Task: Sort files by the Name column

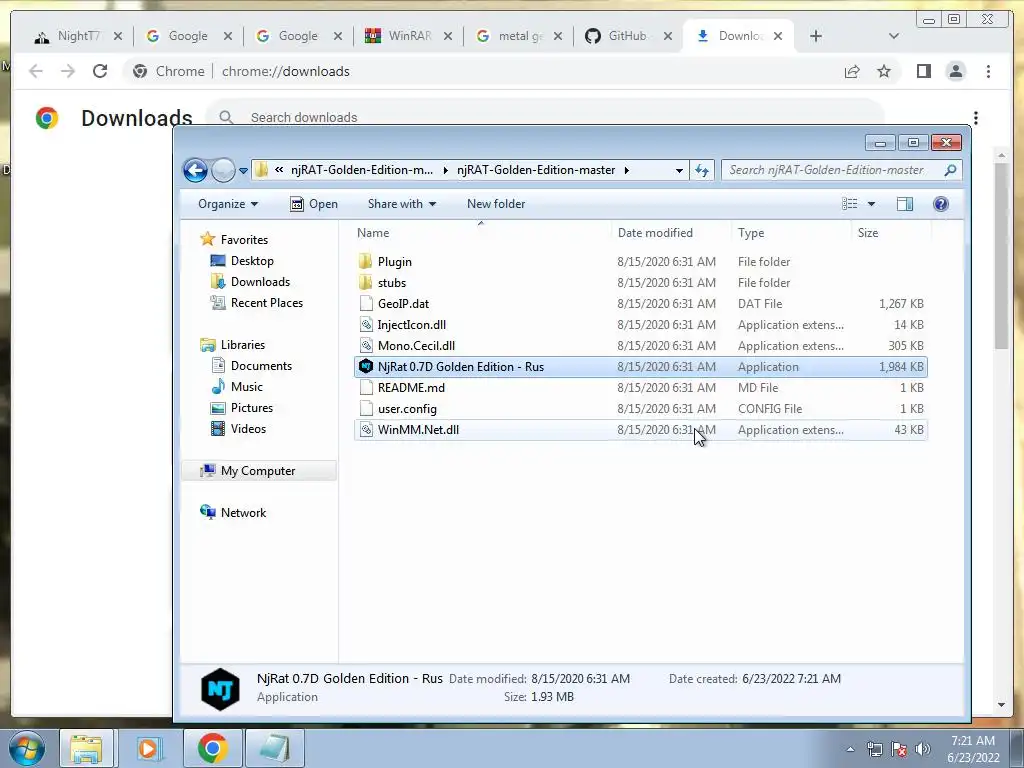Action: (482, 232)
